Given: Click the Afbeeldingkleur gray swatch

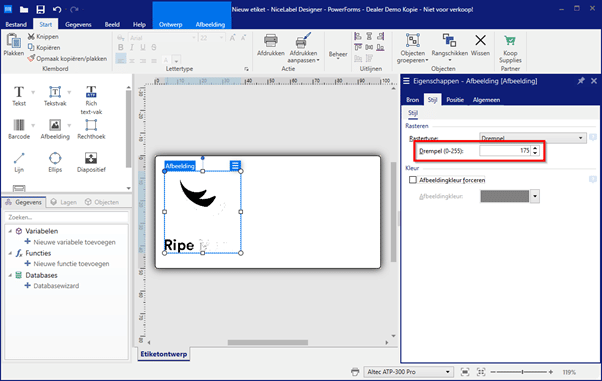Looking at the screenshot, I should [505, 196].
